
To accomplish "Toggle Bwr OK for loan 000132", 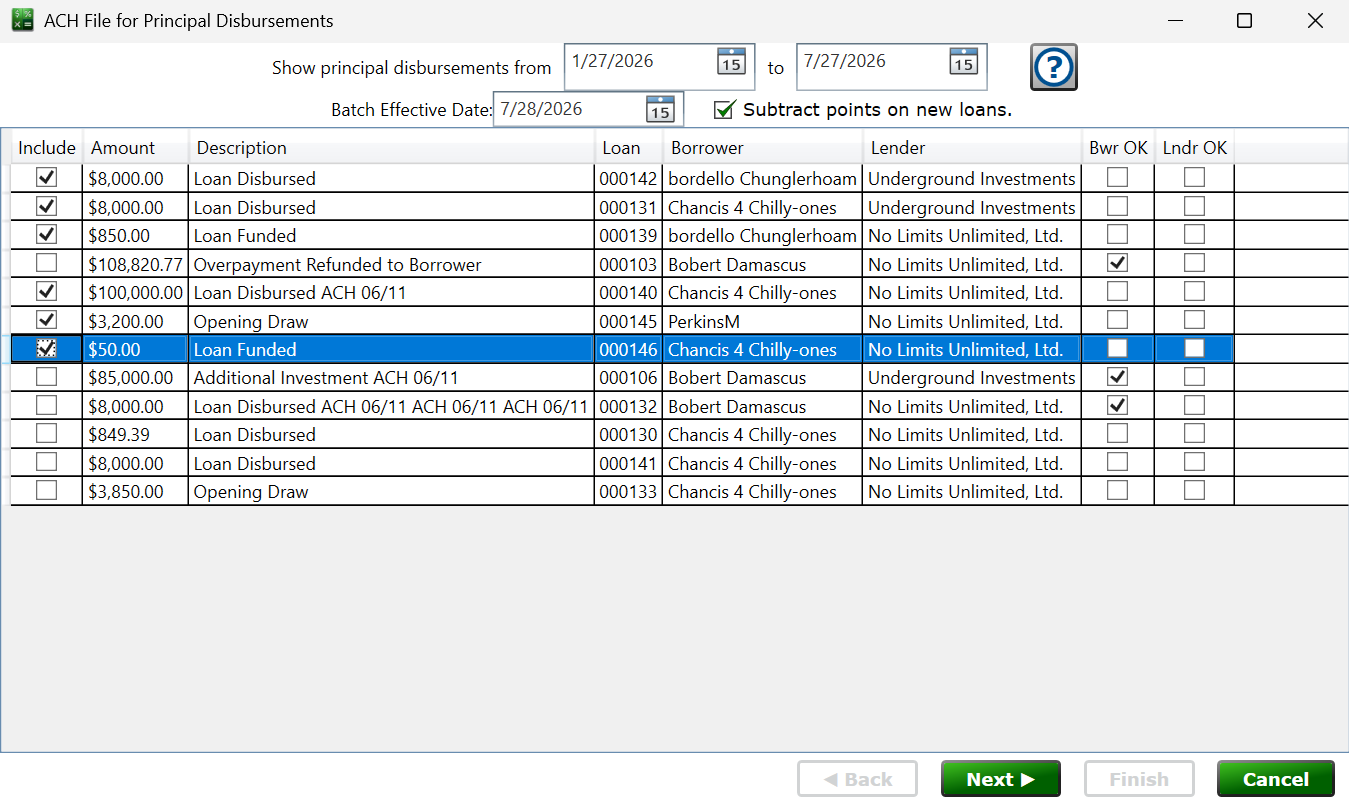I will pos(1118,406).
